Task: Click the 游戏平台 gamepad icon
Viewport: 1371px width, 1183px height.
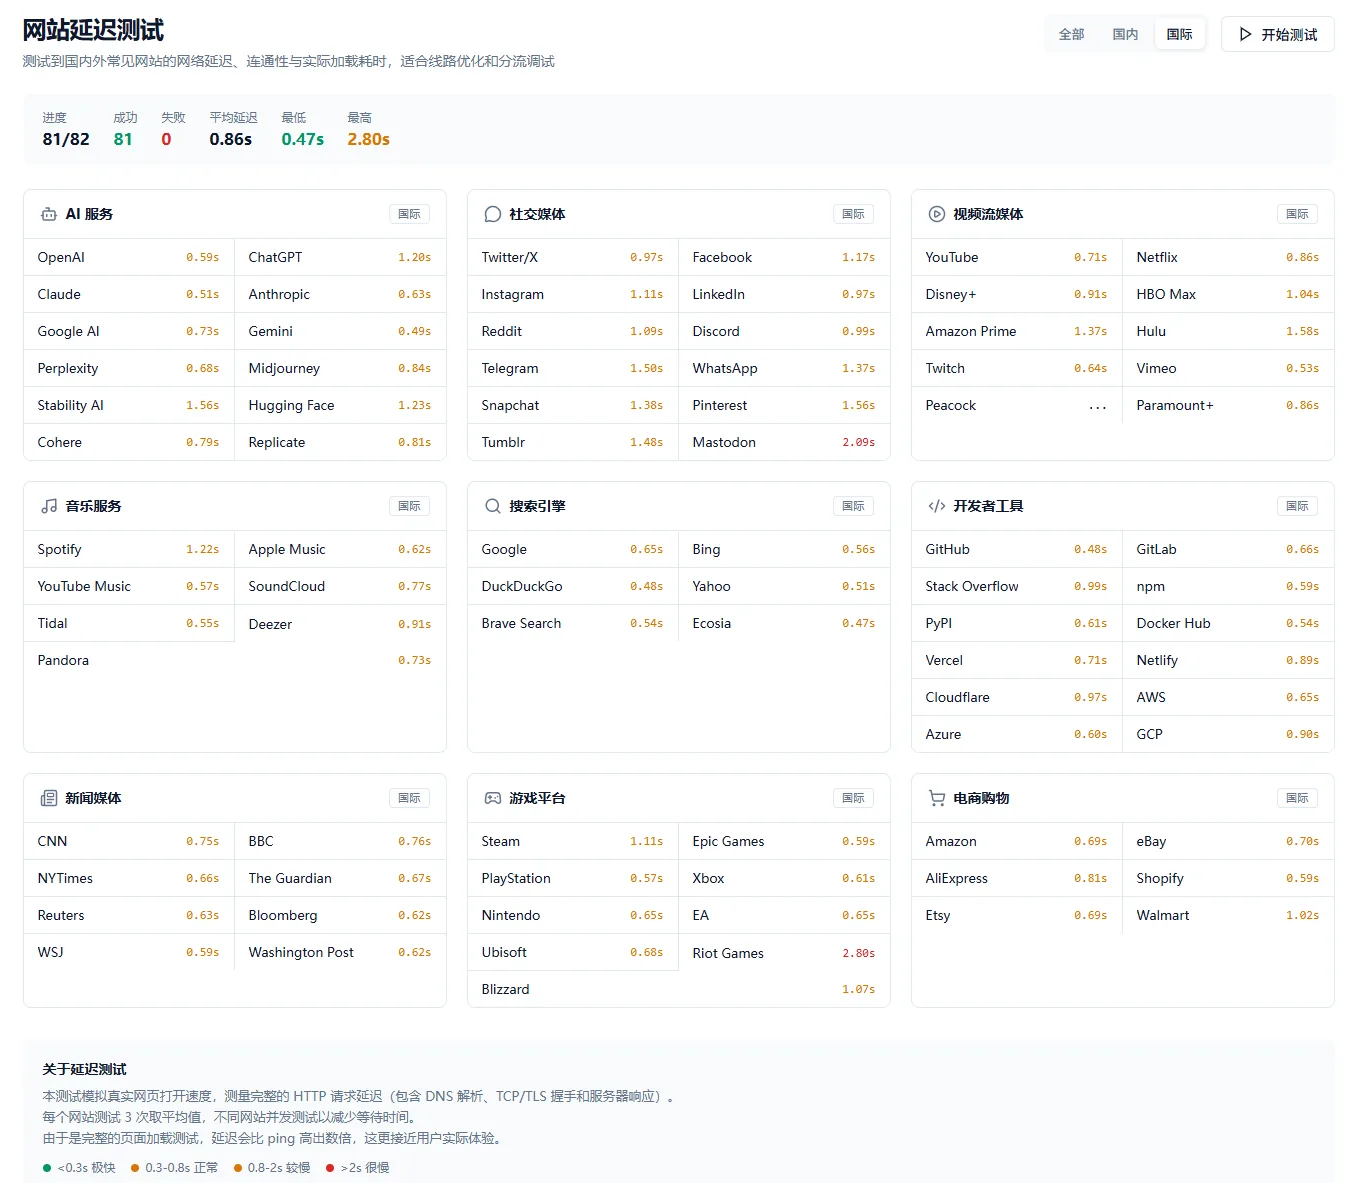Action: [493, 798]
